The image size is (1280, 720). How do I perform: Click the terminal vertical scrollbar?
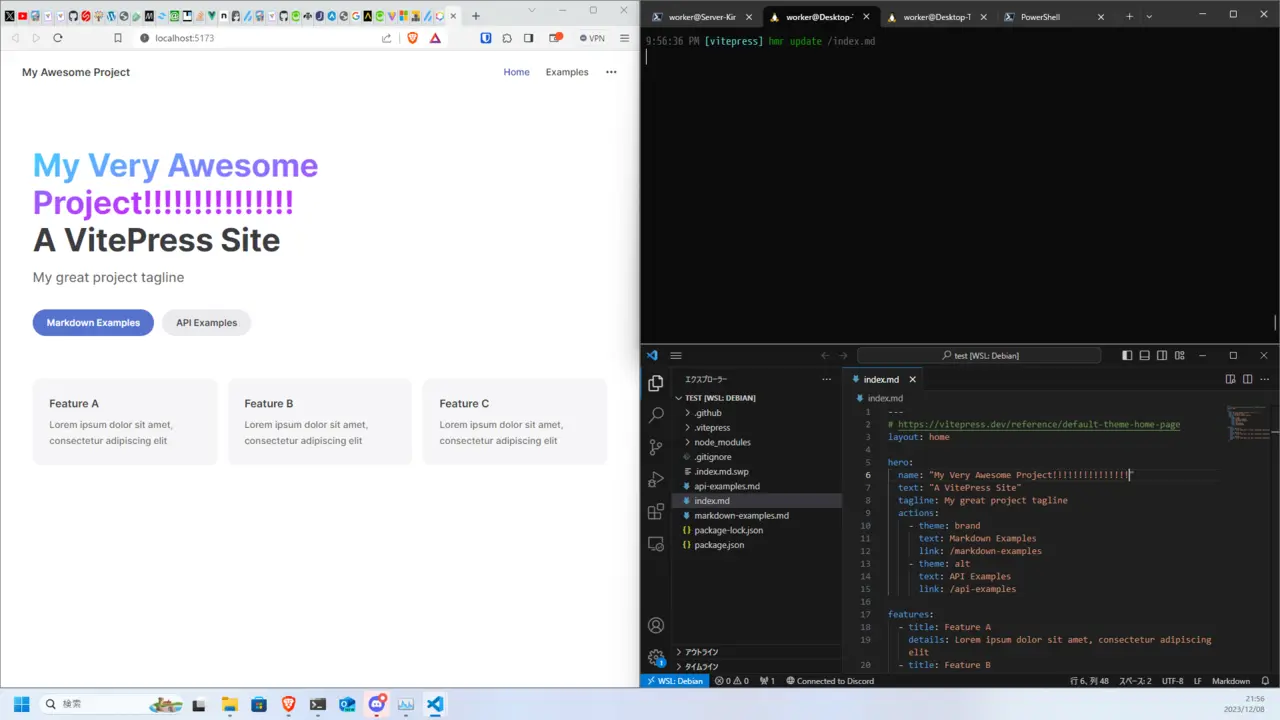click(1275, 323)
